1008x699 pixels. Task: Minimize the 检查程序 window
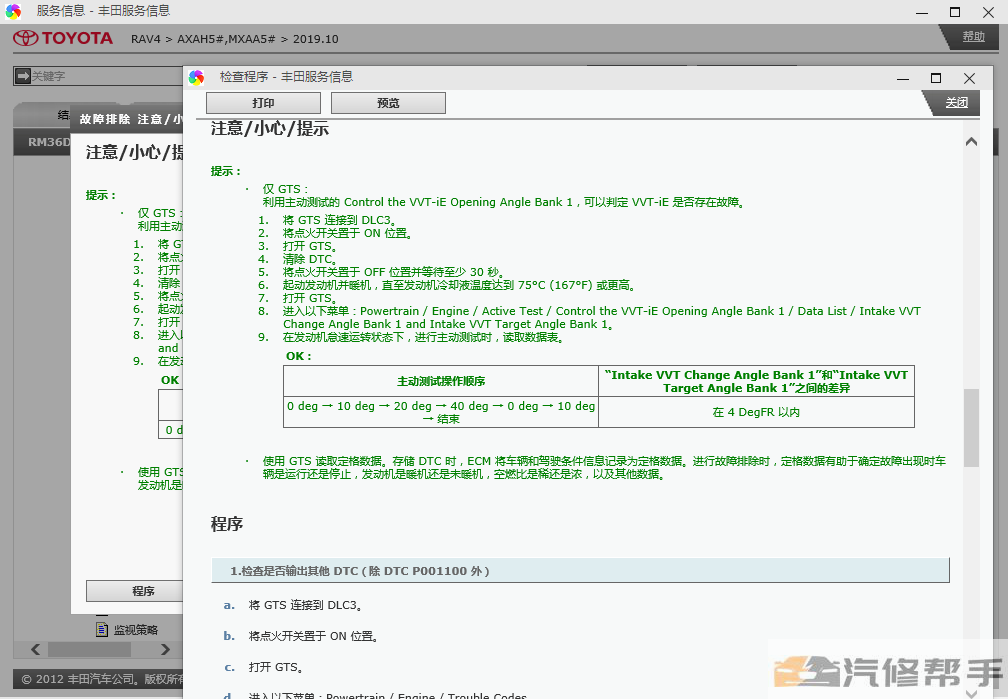tap(903, 78)
